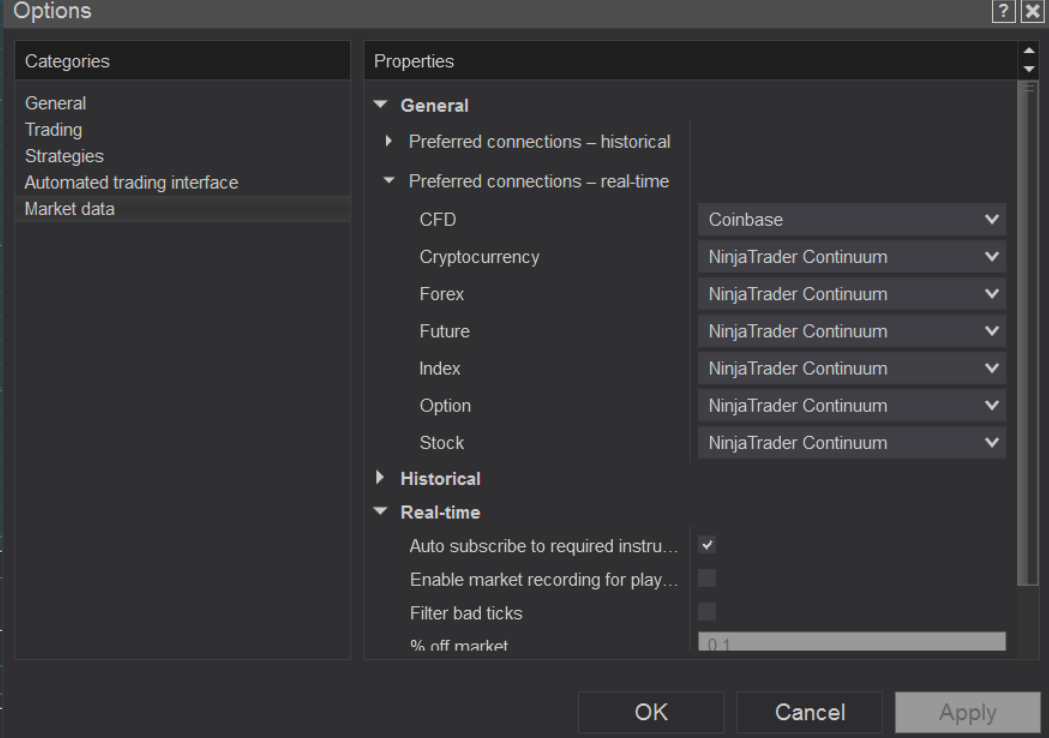
Task: Collapse the General properties group
Action: (380, 105)
